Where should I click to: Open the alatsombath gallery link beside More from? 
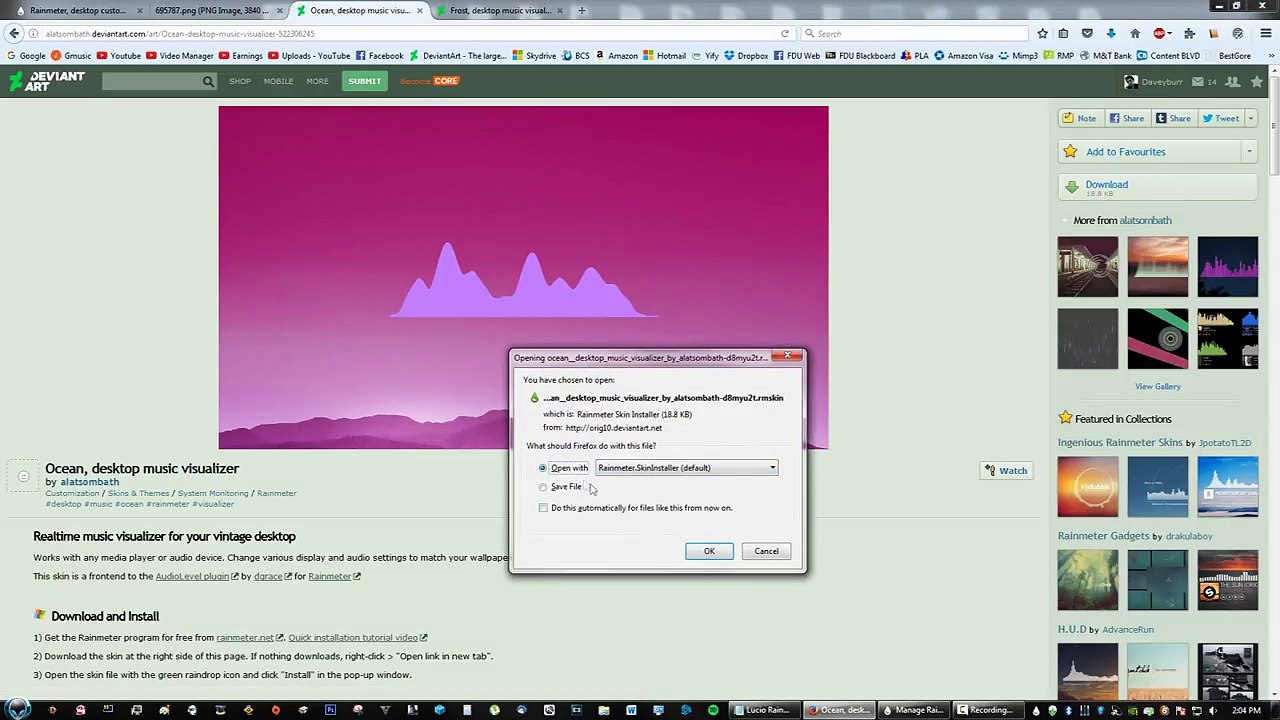coord(1145,220)
